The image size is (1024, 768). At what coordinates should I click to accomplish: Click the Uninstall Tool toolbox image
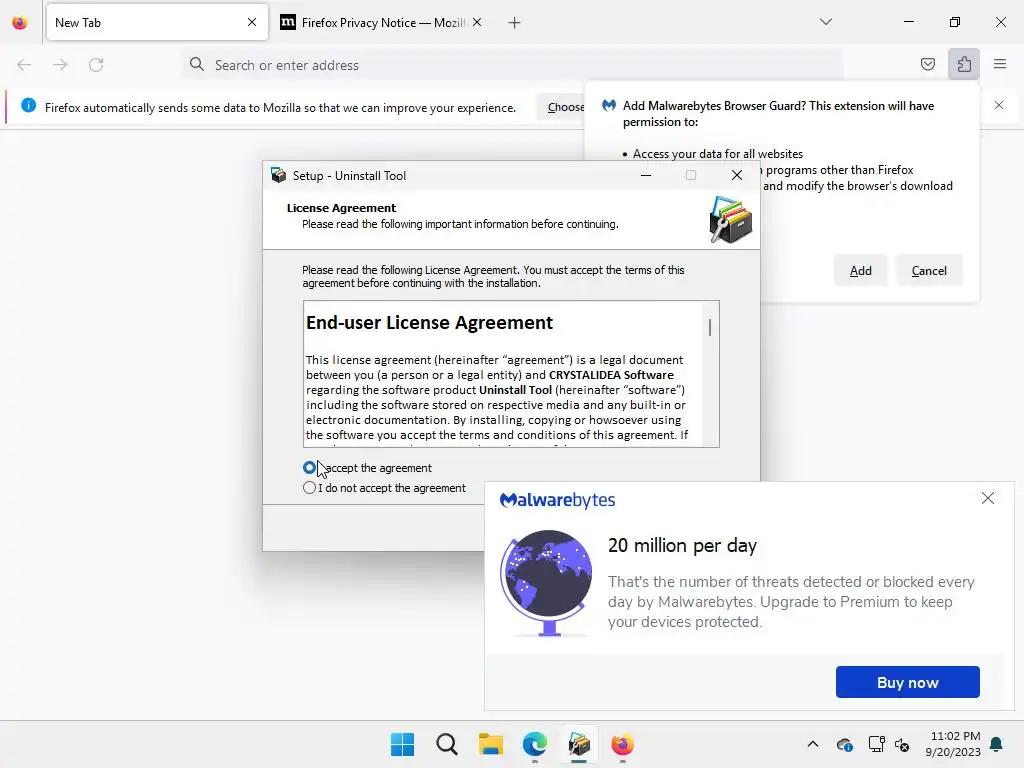point(730,219)
